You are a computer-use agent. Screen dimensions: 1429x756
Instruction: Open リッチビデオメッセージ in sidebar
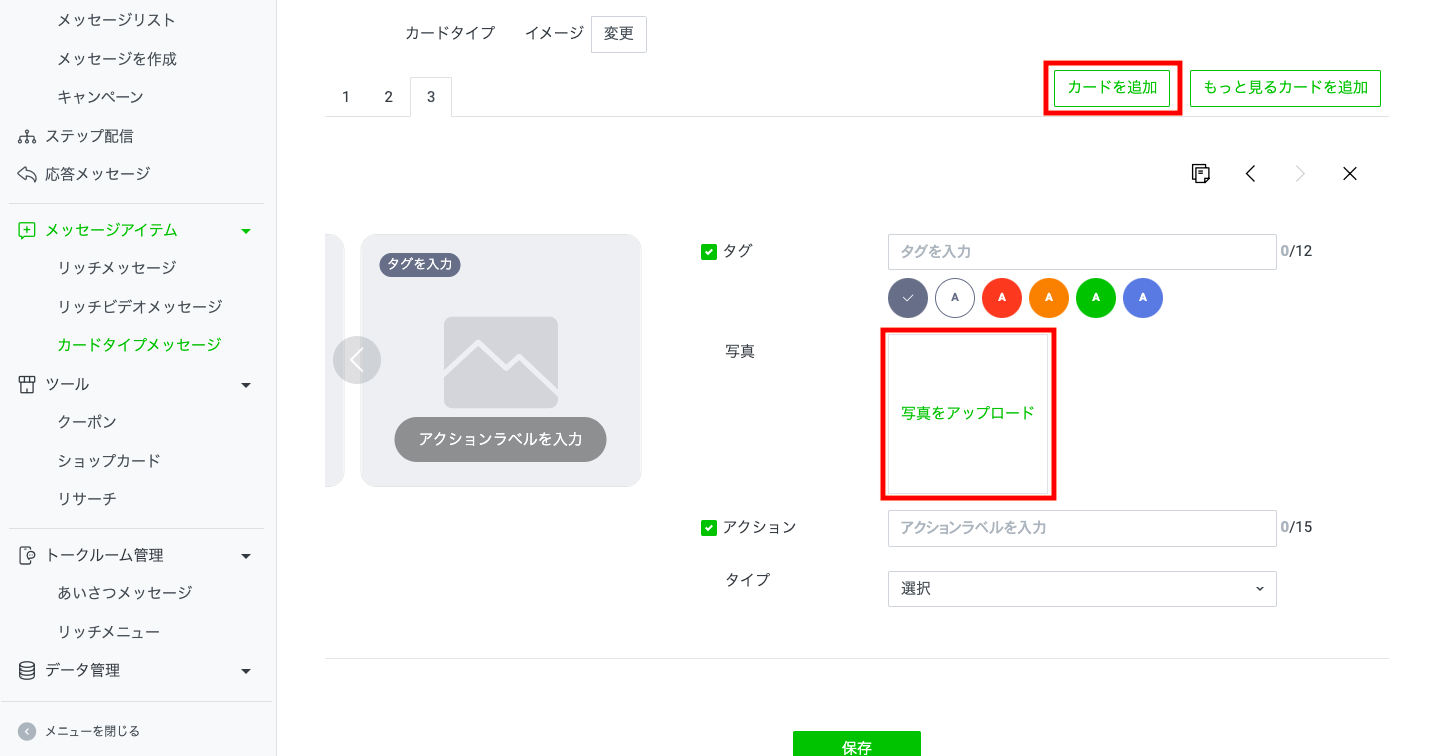pos(139,307)
